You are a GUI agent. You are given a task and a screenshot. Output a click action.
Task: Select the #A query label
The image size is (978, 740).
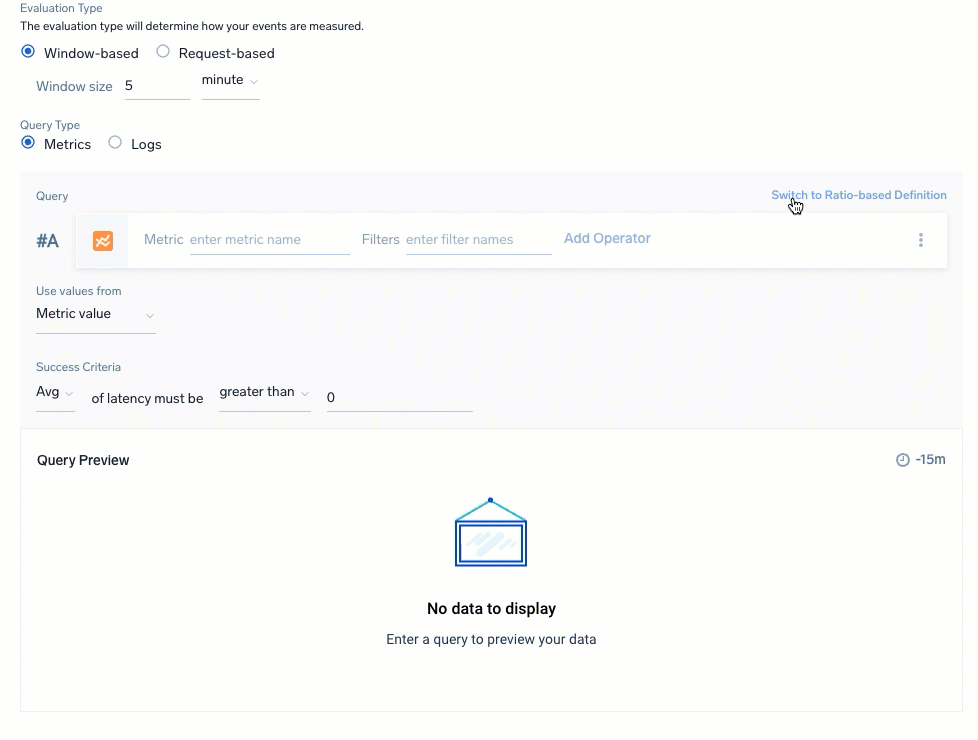[47, 240]
